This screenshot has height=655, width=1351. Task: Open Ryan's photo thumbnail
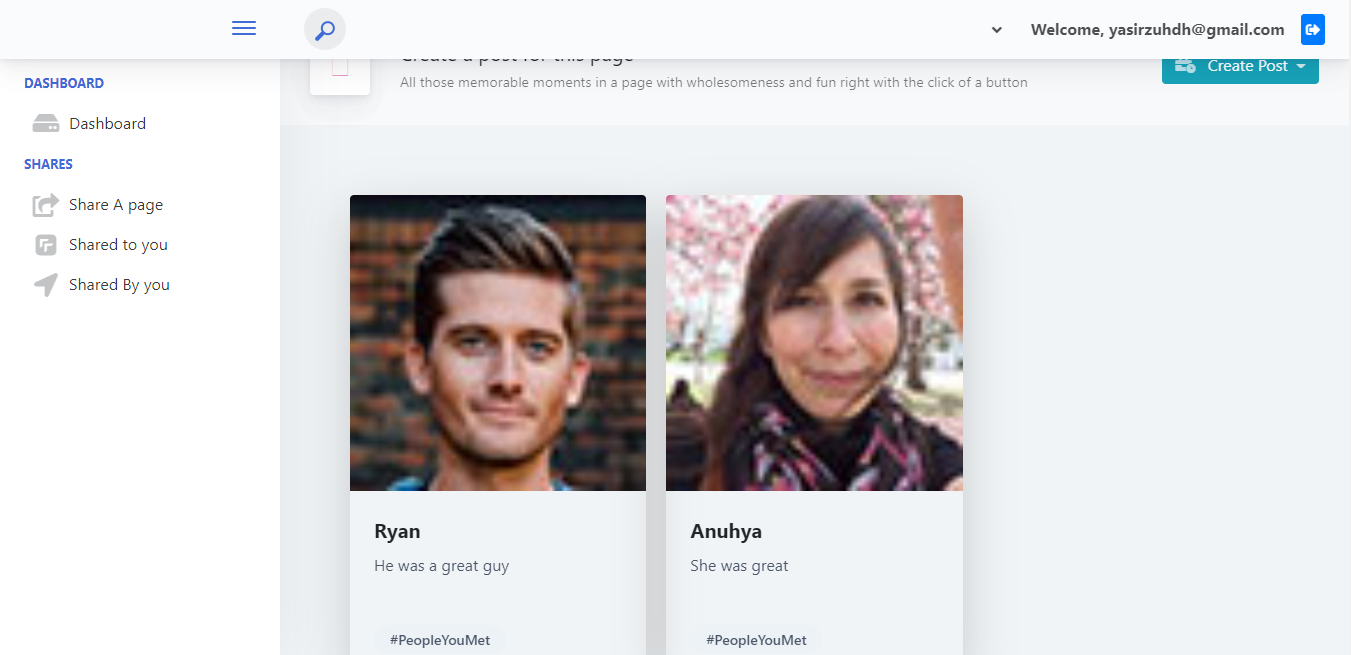[498, 343]
